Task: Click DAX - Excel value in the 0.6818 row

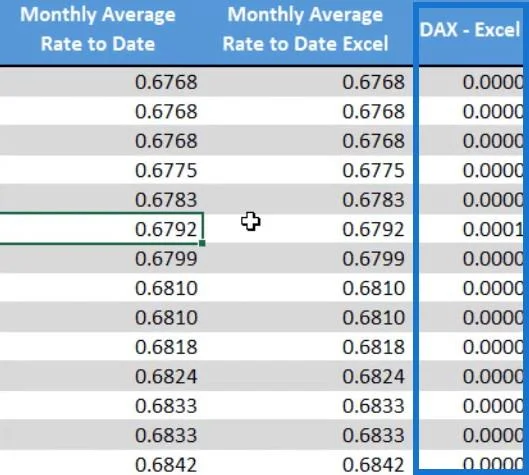Action: click(x=493, y=347)
